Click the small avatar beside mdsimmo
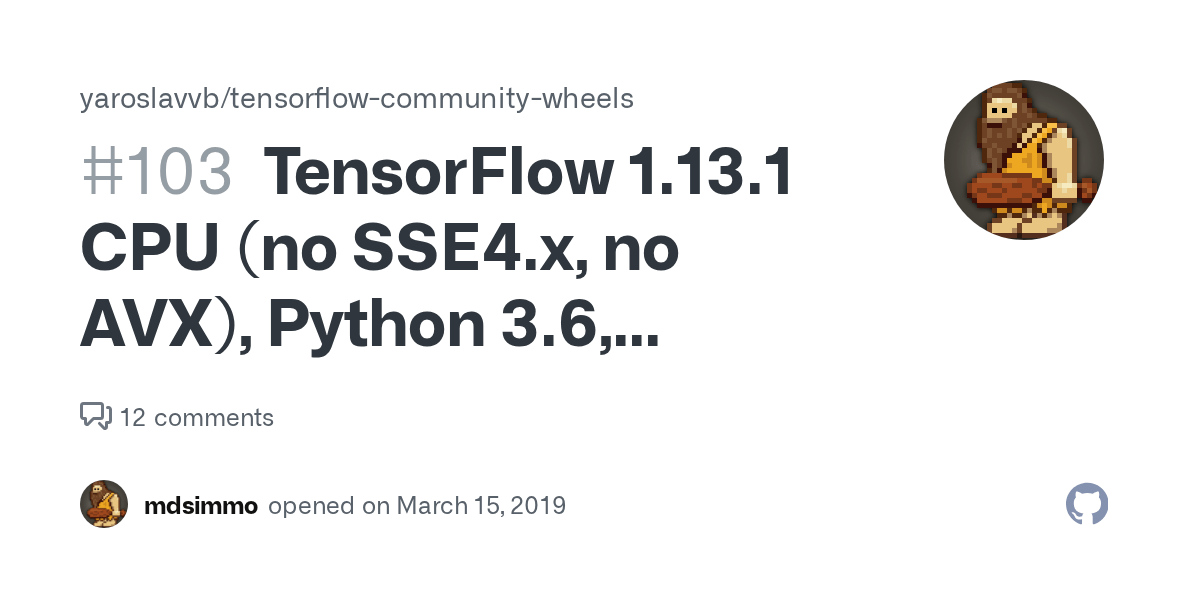Screen dimensions: 1200x600 (x=104, y=505)
